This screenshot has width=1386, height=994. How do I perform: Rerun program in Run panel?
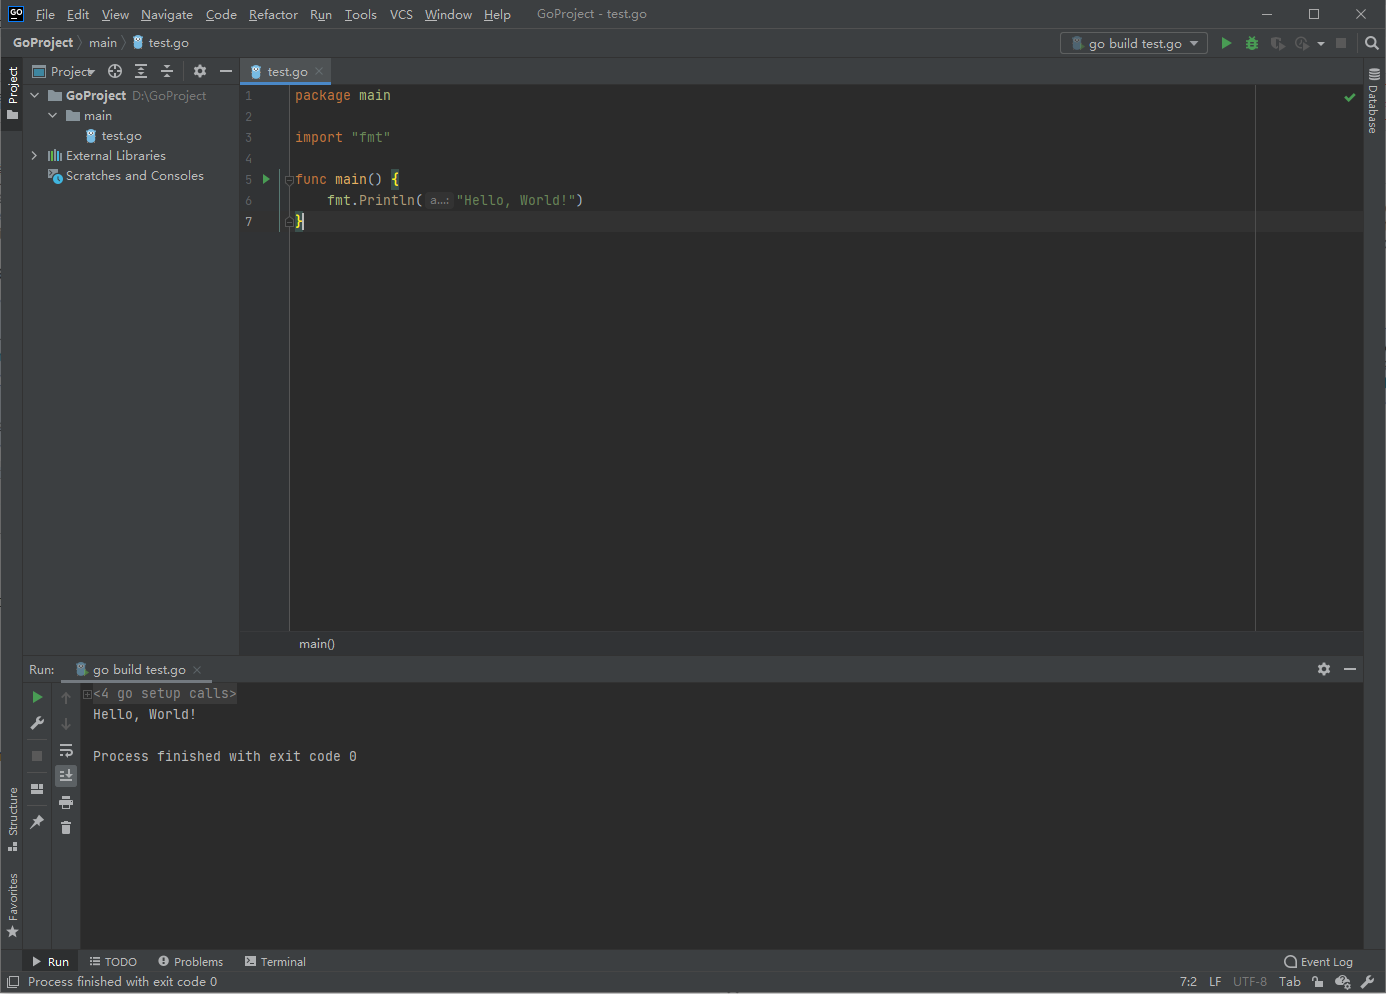point(37,697)
